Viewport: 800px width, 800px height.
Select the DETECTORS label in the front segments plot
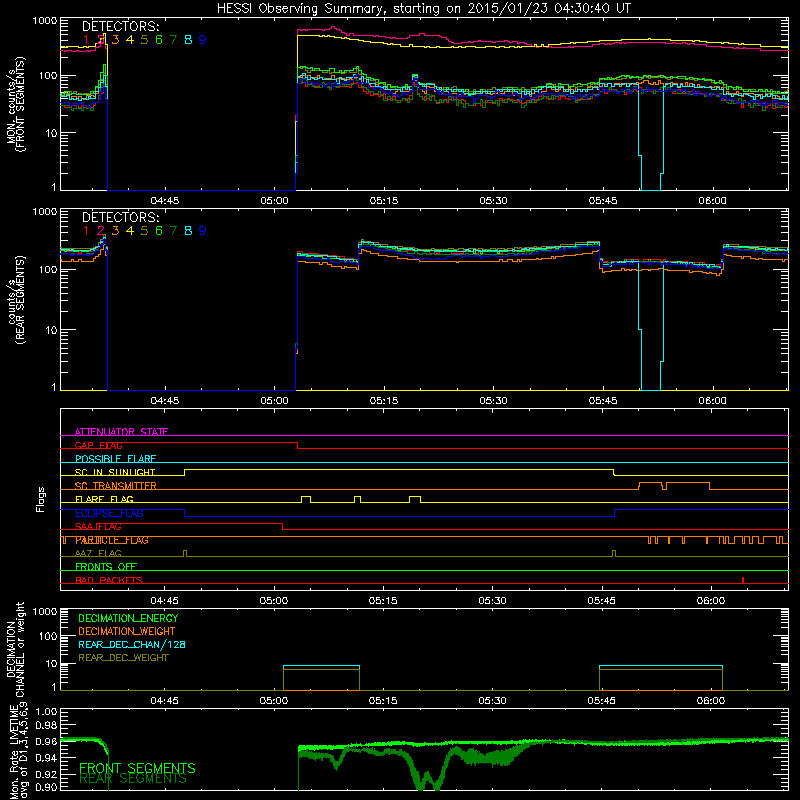click(120, 26)
